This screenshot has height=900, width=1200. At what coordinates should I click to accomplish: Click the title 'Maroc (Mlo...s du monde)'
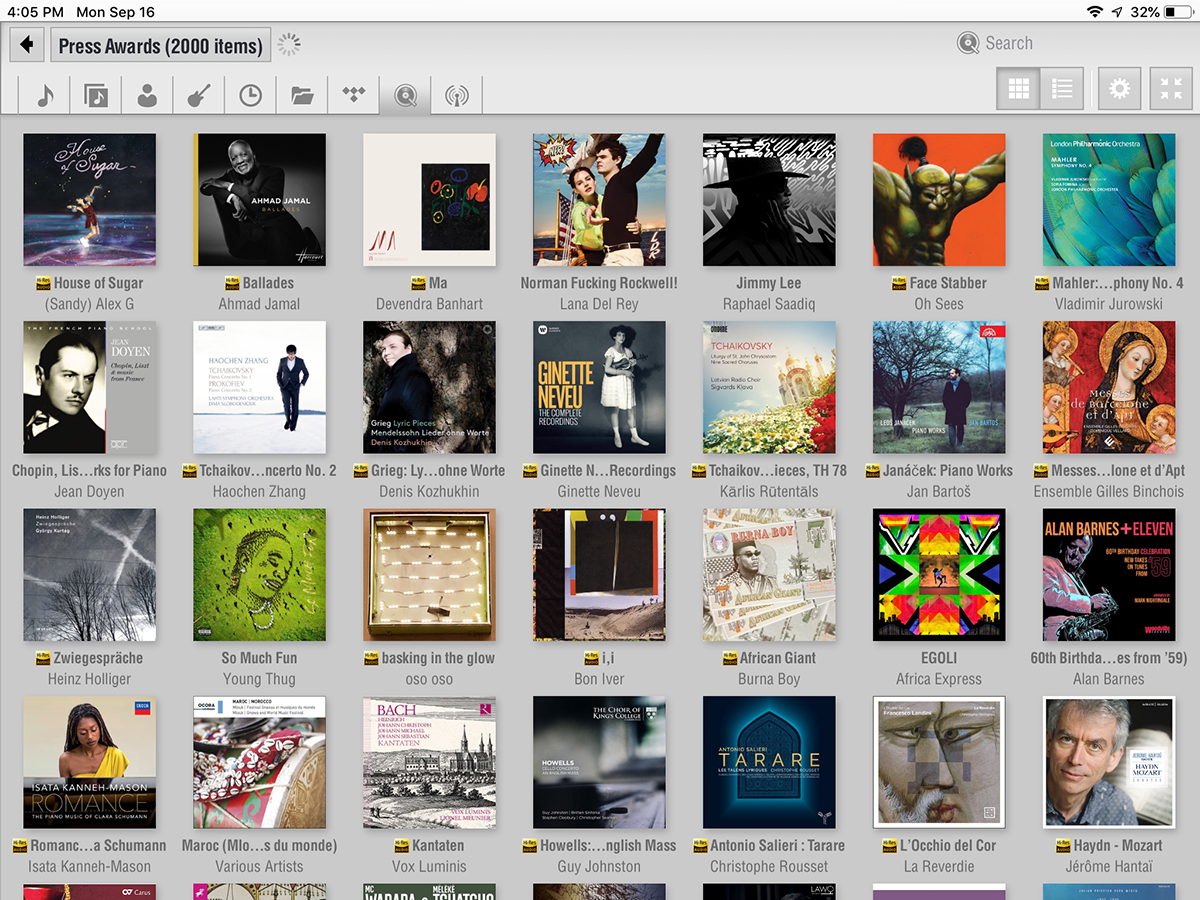[260, 846]
